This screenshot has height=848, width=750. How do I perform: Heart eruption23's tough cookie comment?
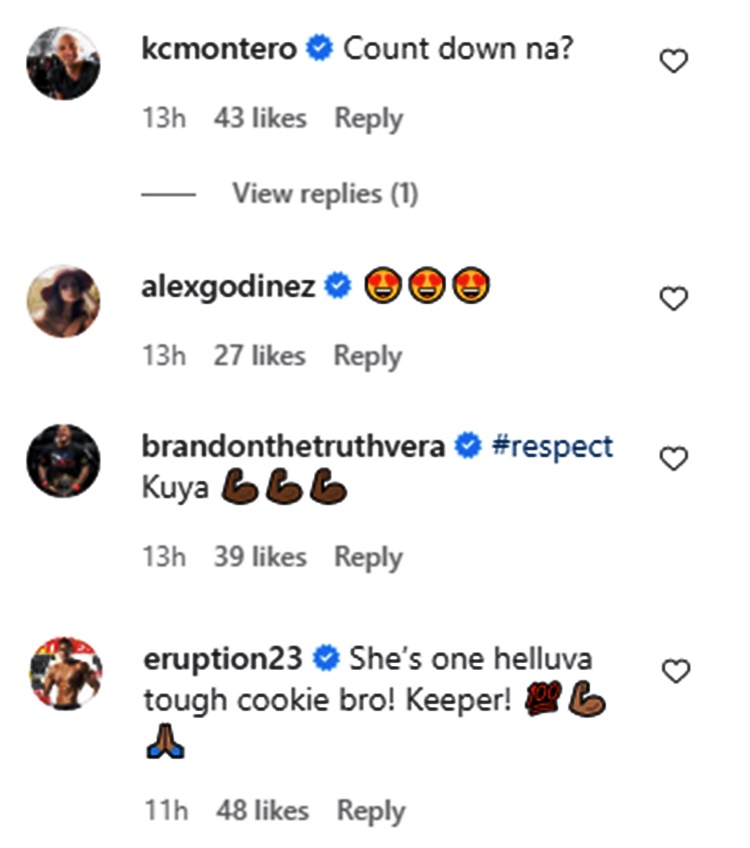(x=676, y=672)
